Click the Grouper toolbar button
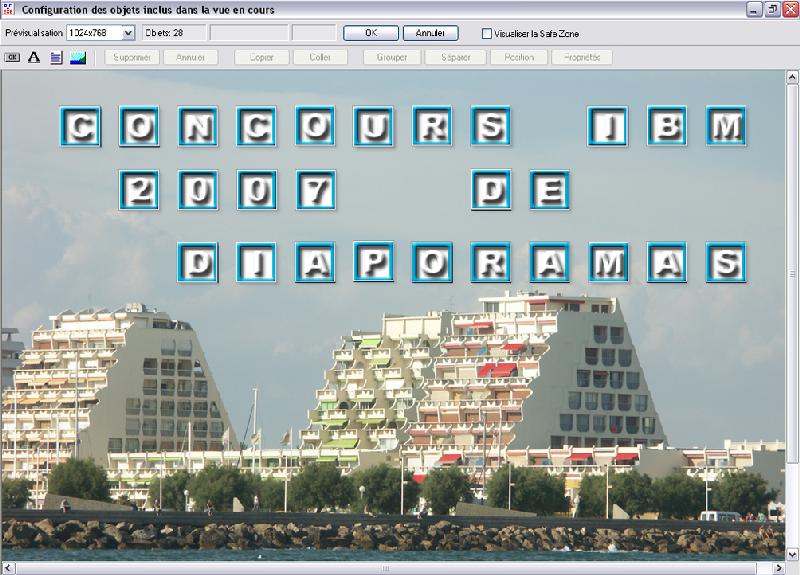 [392, 57]
